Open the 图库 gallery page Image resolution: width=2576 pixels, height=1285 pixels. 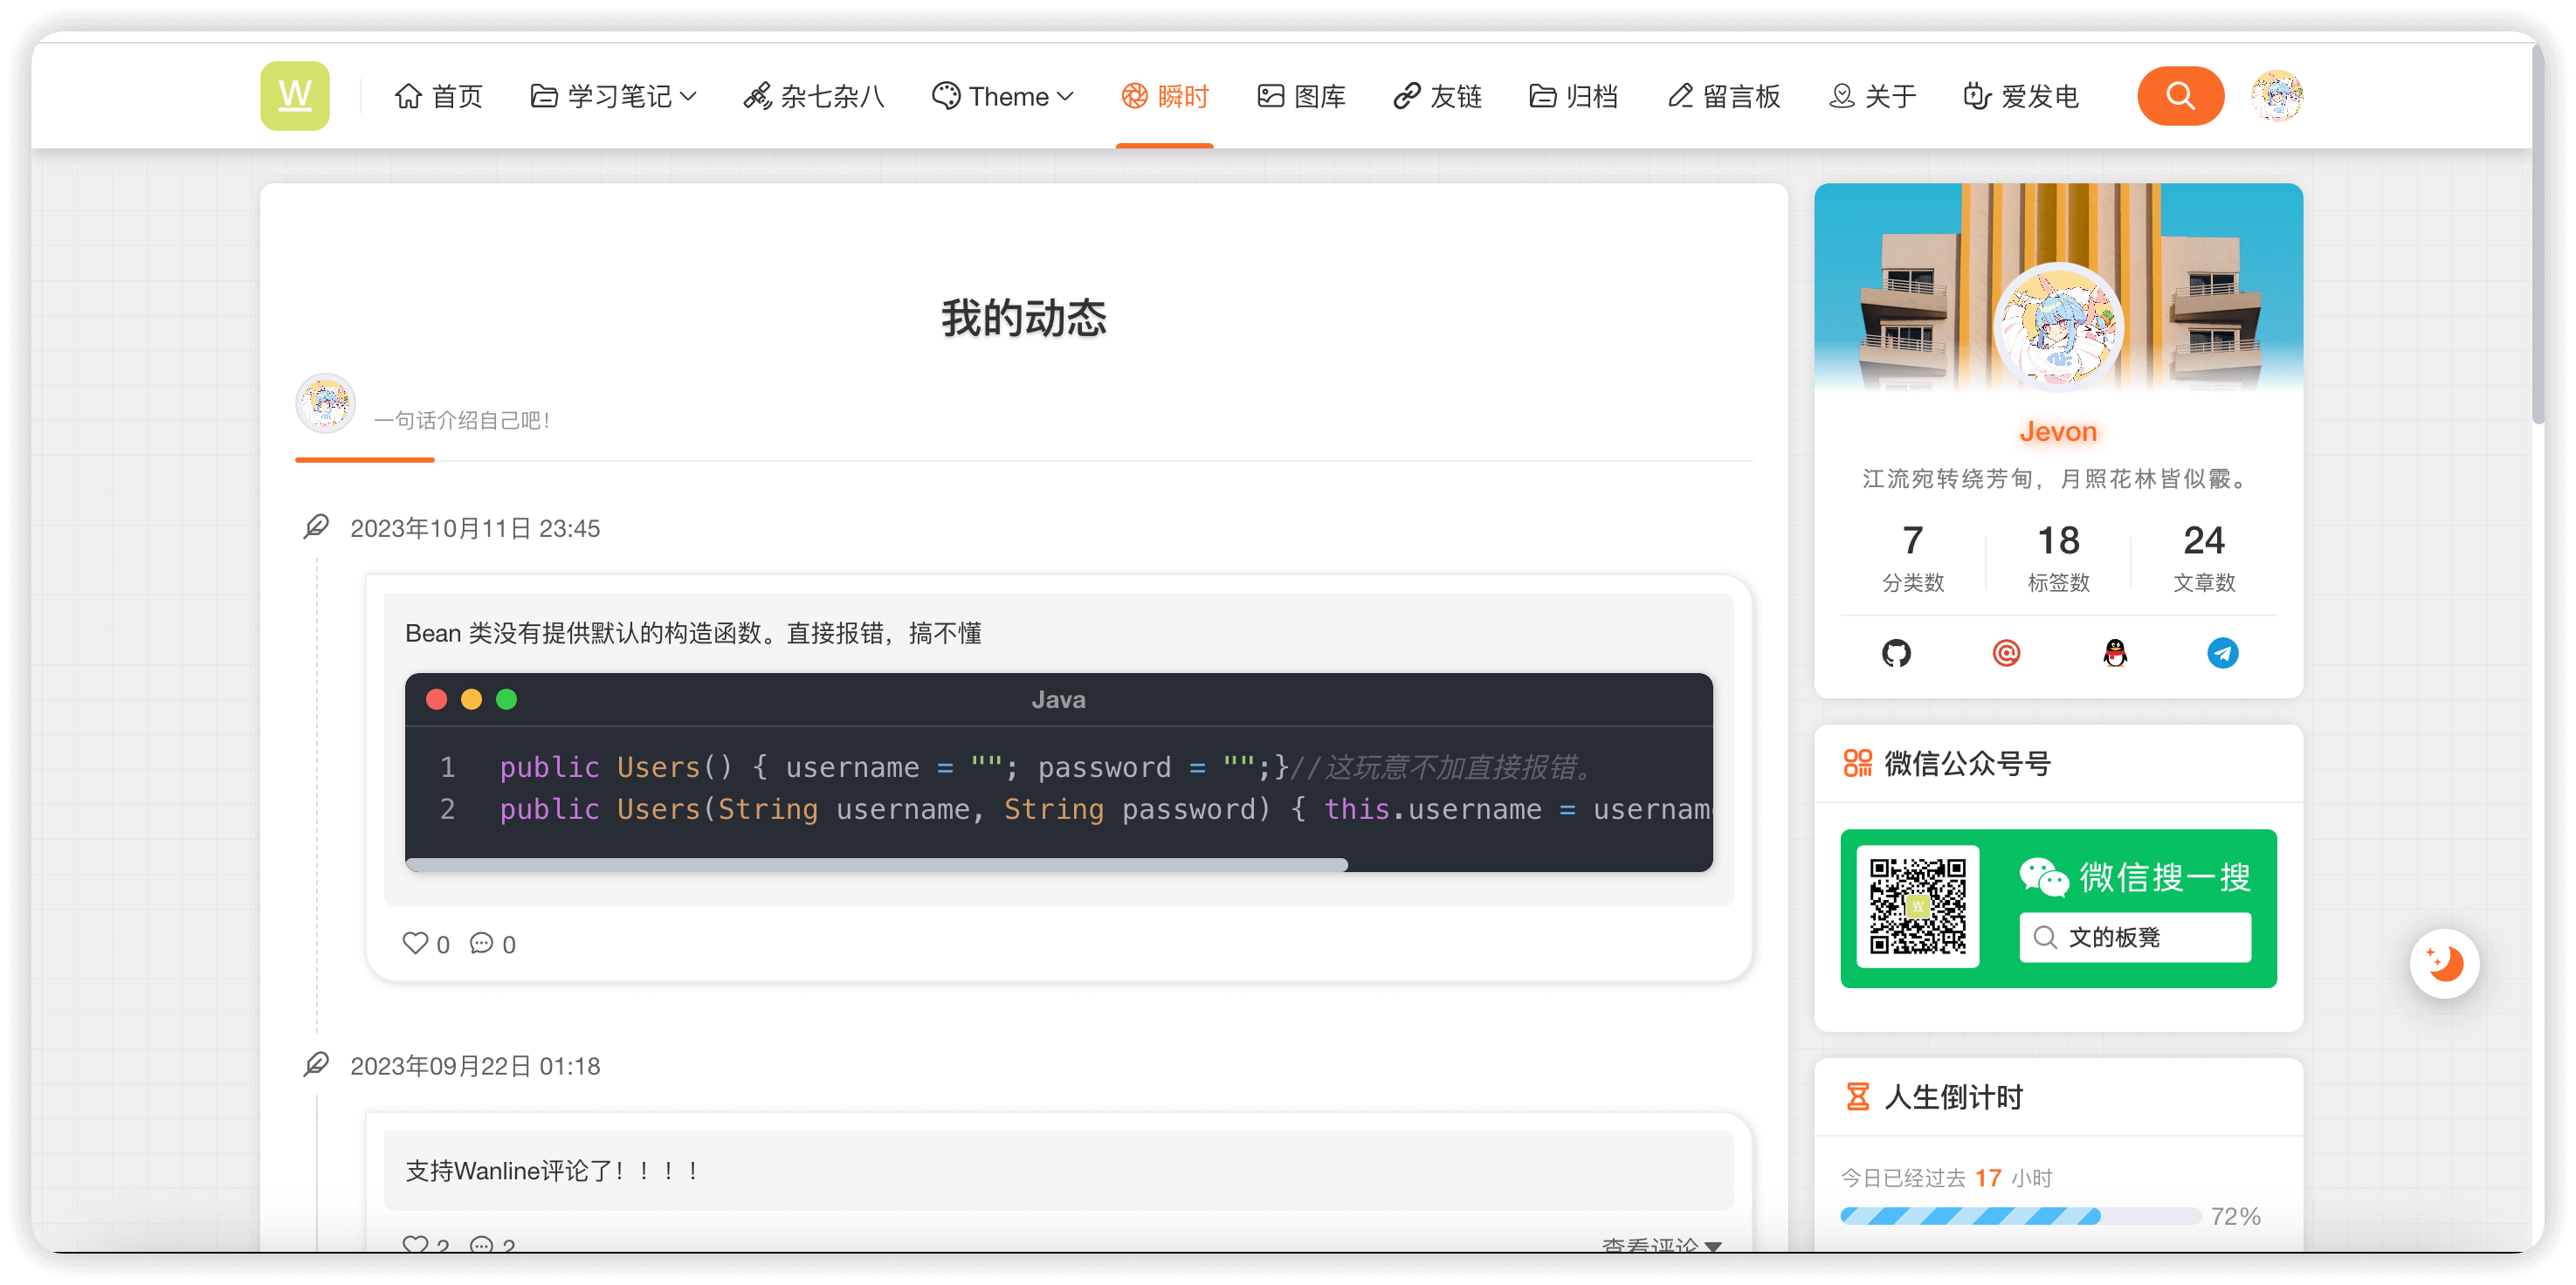click(1301, 96)
